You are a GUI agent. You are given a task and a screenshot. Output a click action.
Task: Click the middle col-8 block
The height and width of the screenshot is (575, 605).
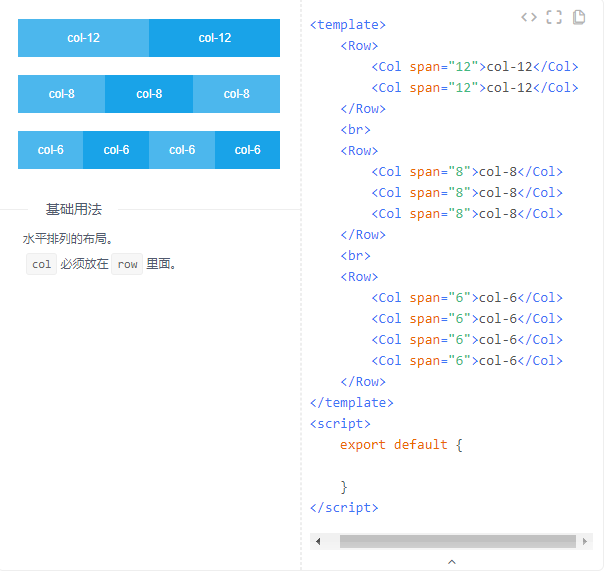pos(149,94)
